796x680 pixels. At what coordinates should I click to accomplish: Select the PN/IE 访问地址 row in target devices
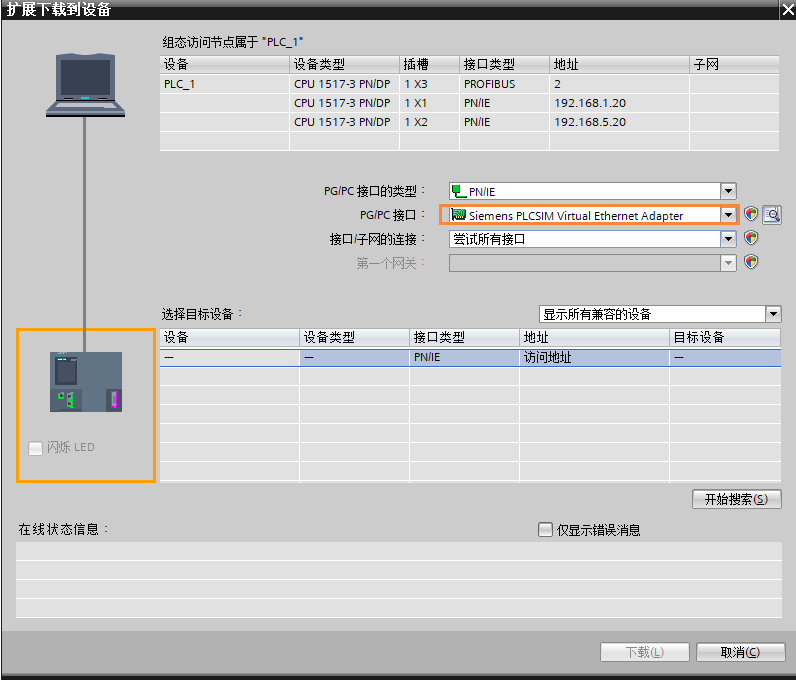[470, 358]
